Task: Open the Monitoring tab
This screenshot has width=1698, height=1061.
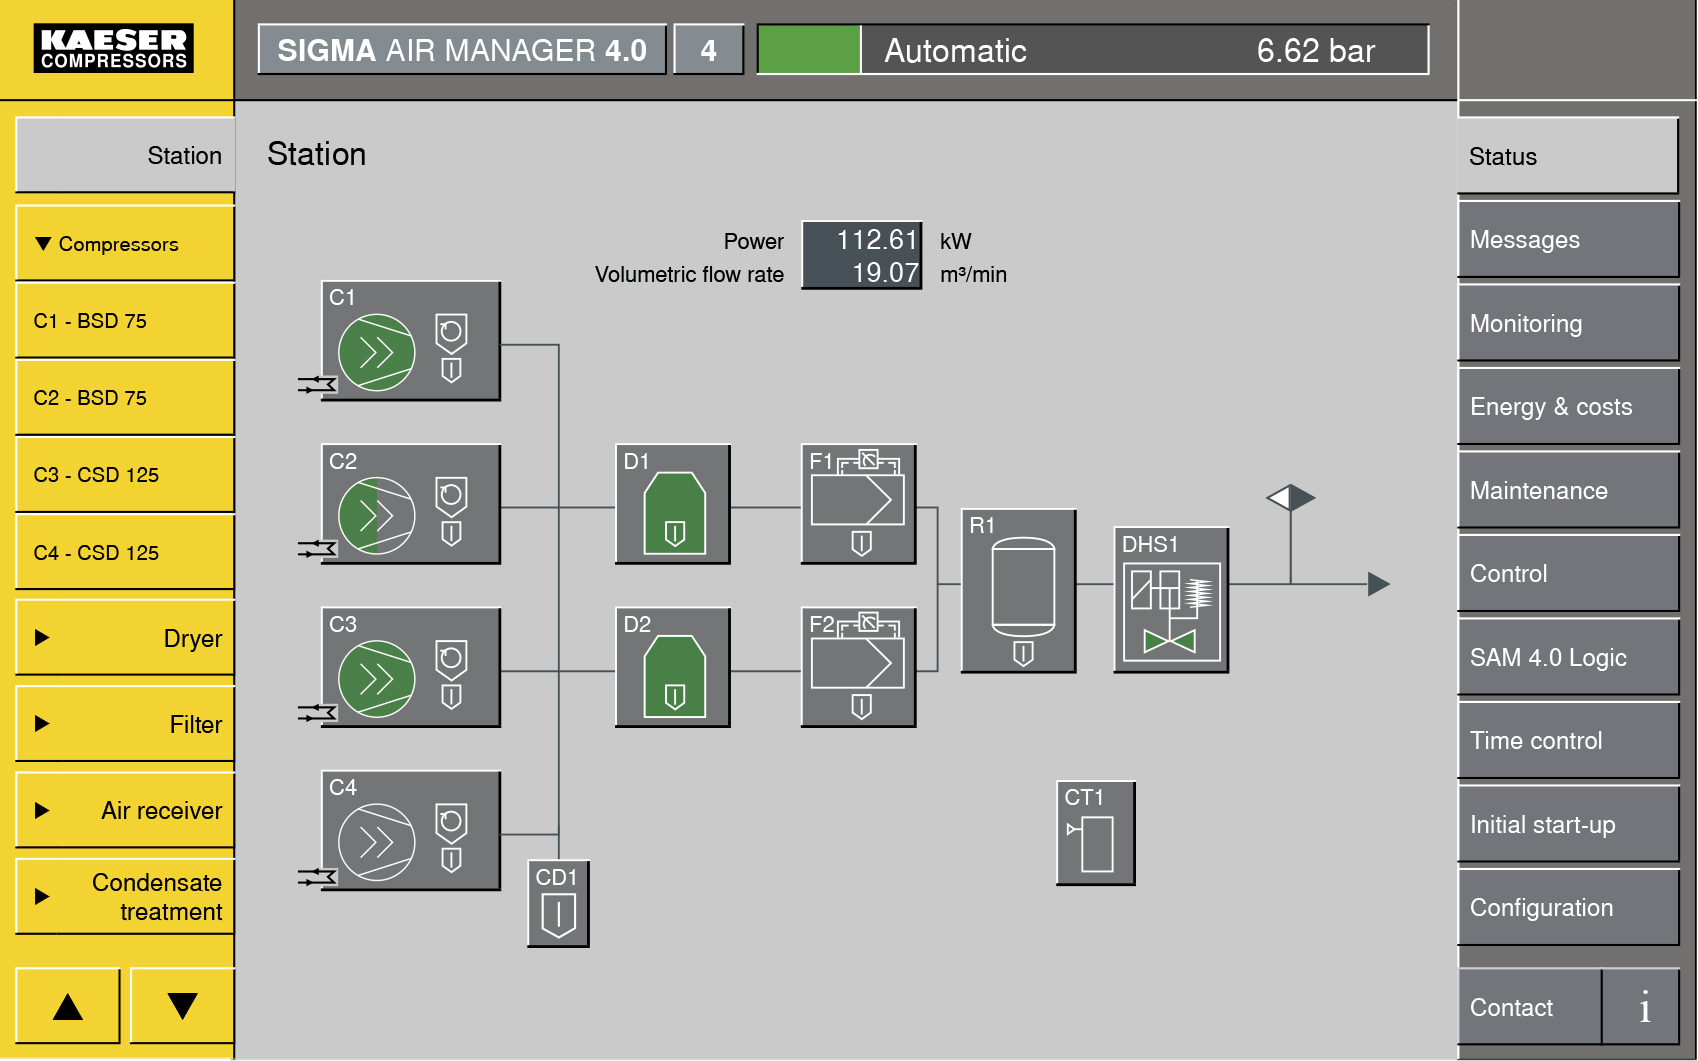Action: [x=1568, y=323]
